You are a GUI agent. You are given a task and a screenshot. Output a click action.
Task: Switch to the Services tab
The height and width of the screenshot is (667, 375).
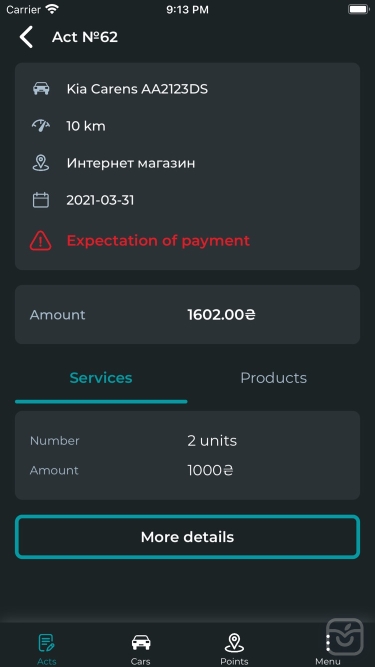tap(101, 378)
